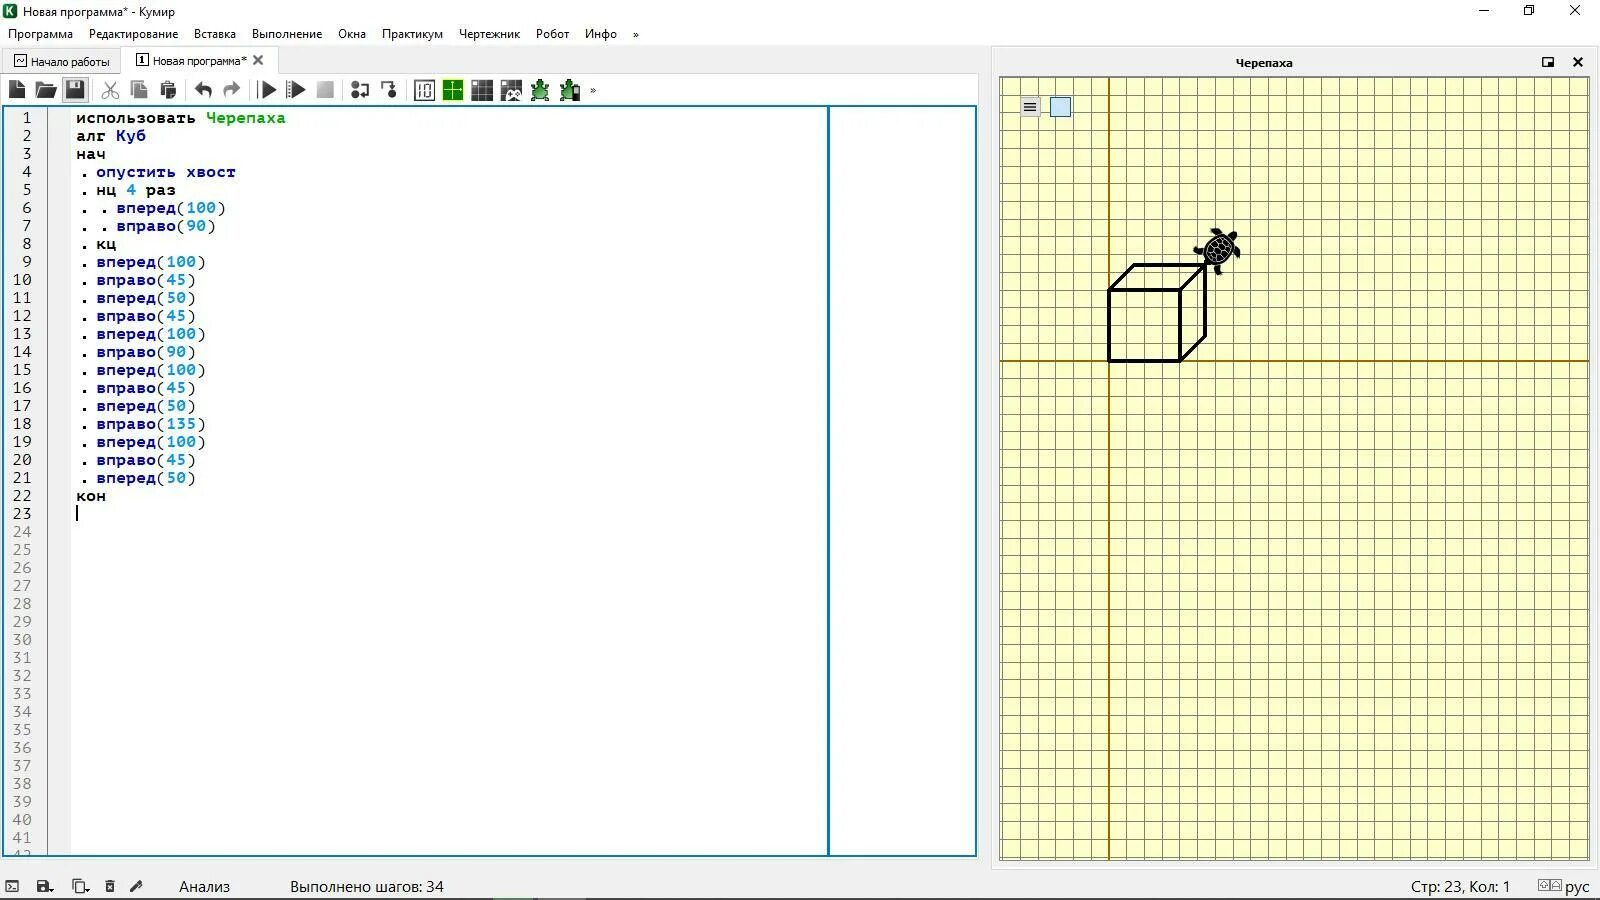Open the Register actor window
Image resolution: width=1600 pixels, height=900 pixels.
pyautogui.click(x=424, y=90)
